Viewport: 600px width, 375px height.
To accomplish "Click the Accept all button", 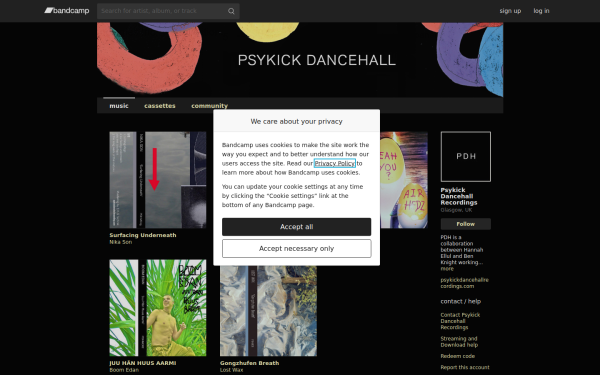I will tap(297, 227).
